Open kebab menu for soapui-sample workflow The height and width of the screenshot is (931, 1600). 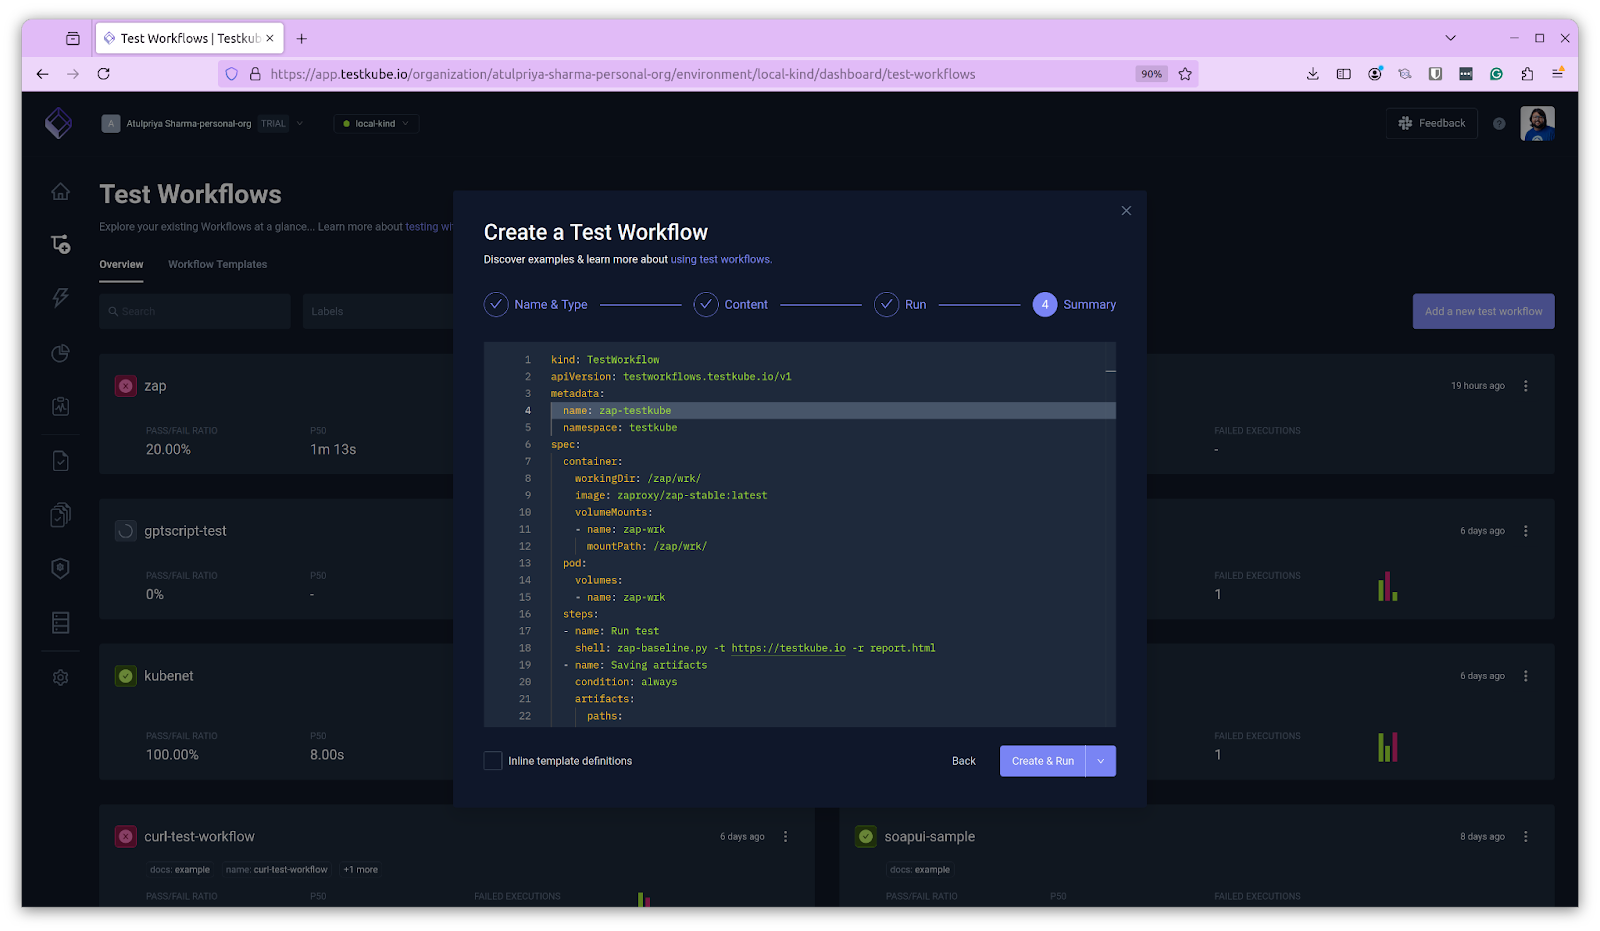coord(1526,837)
